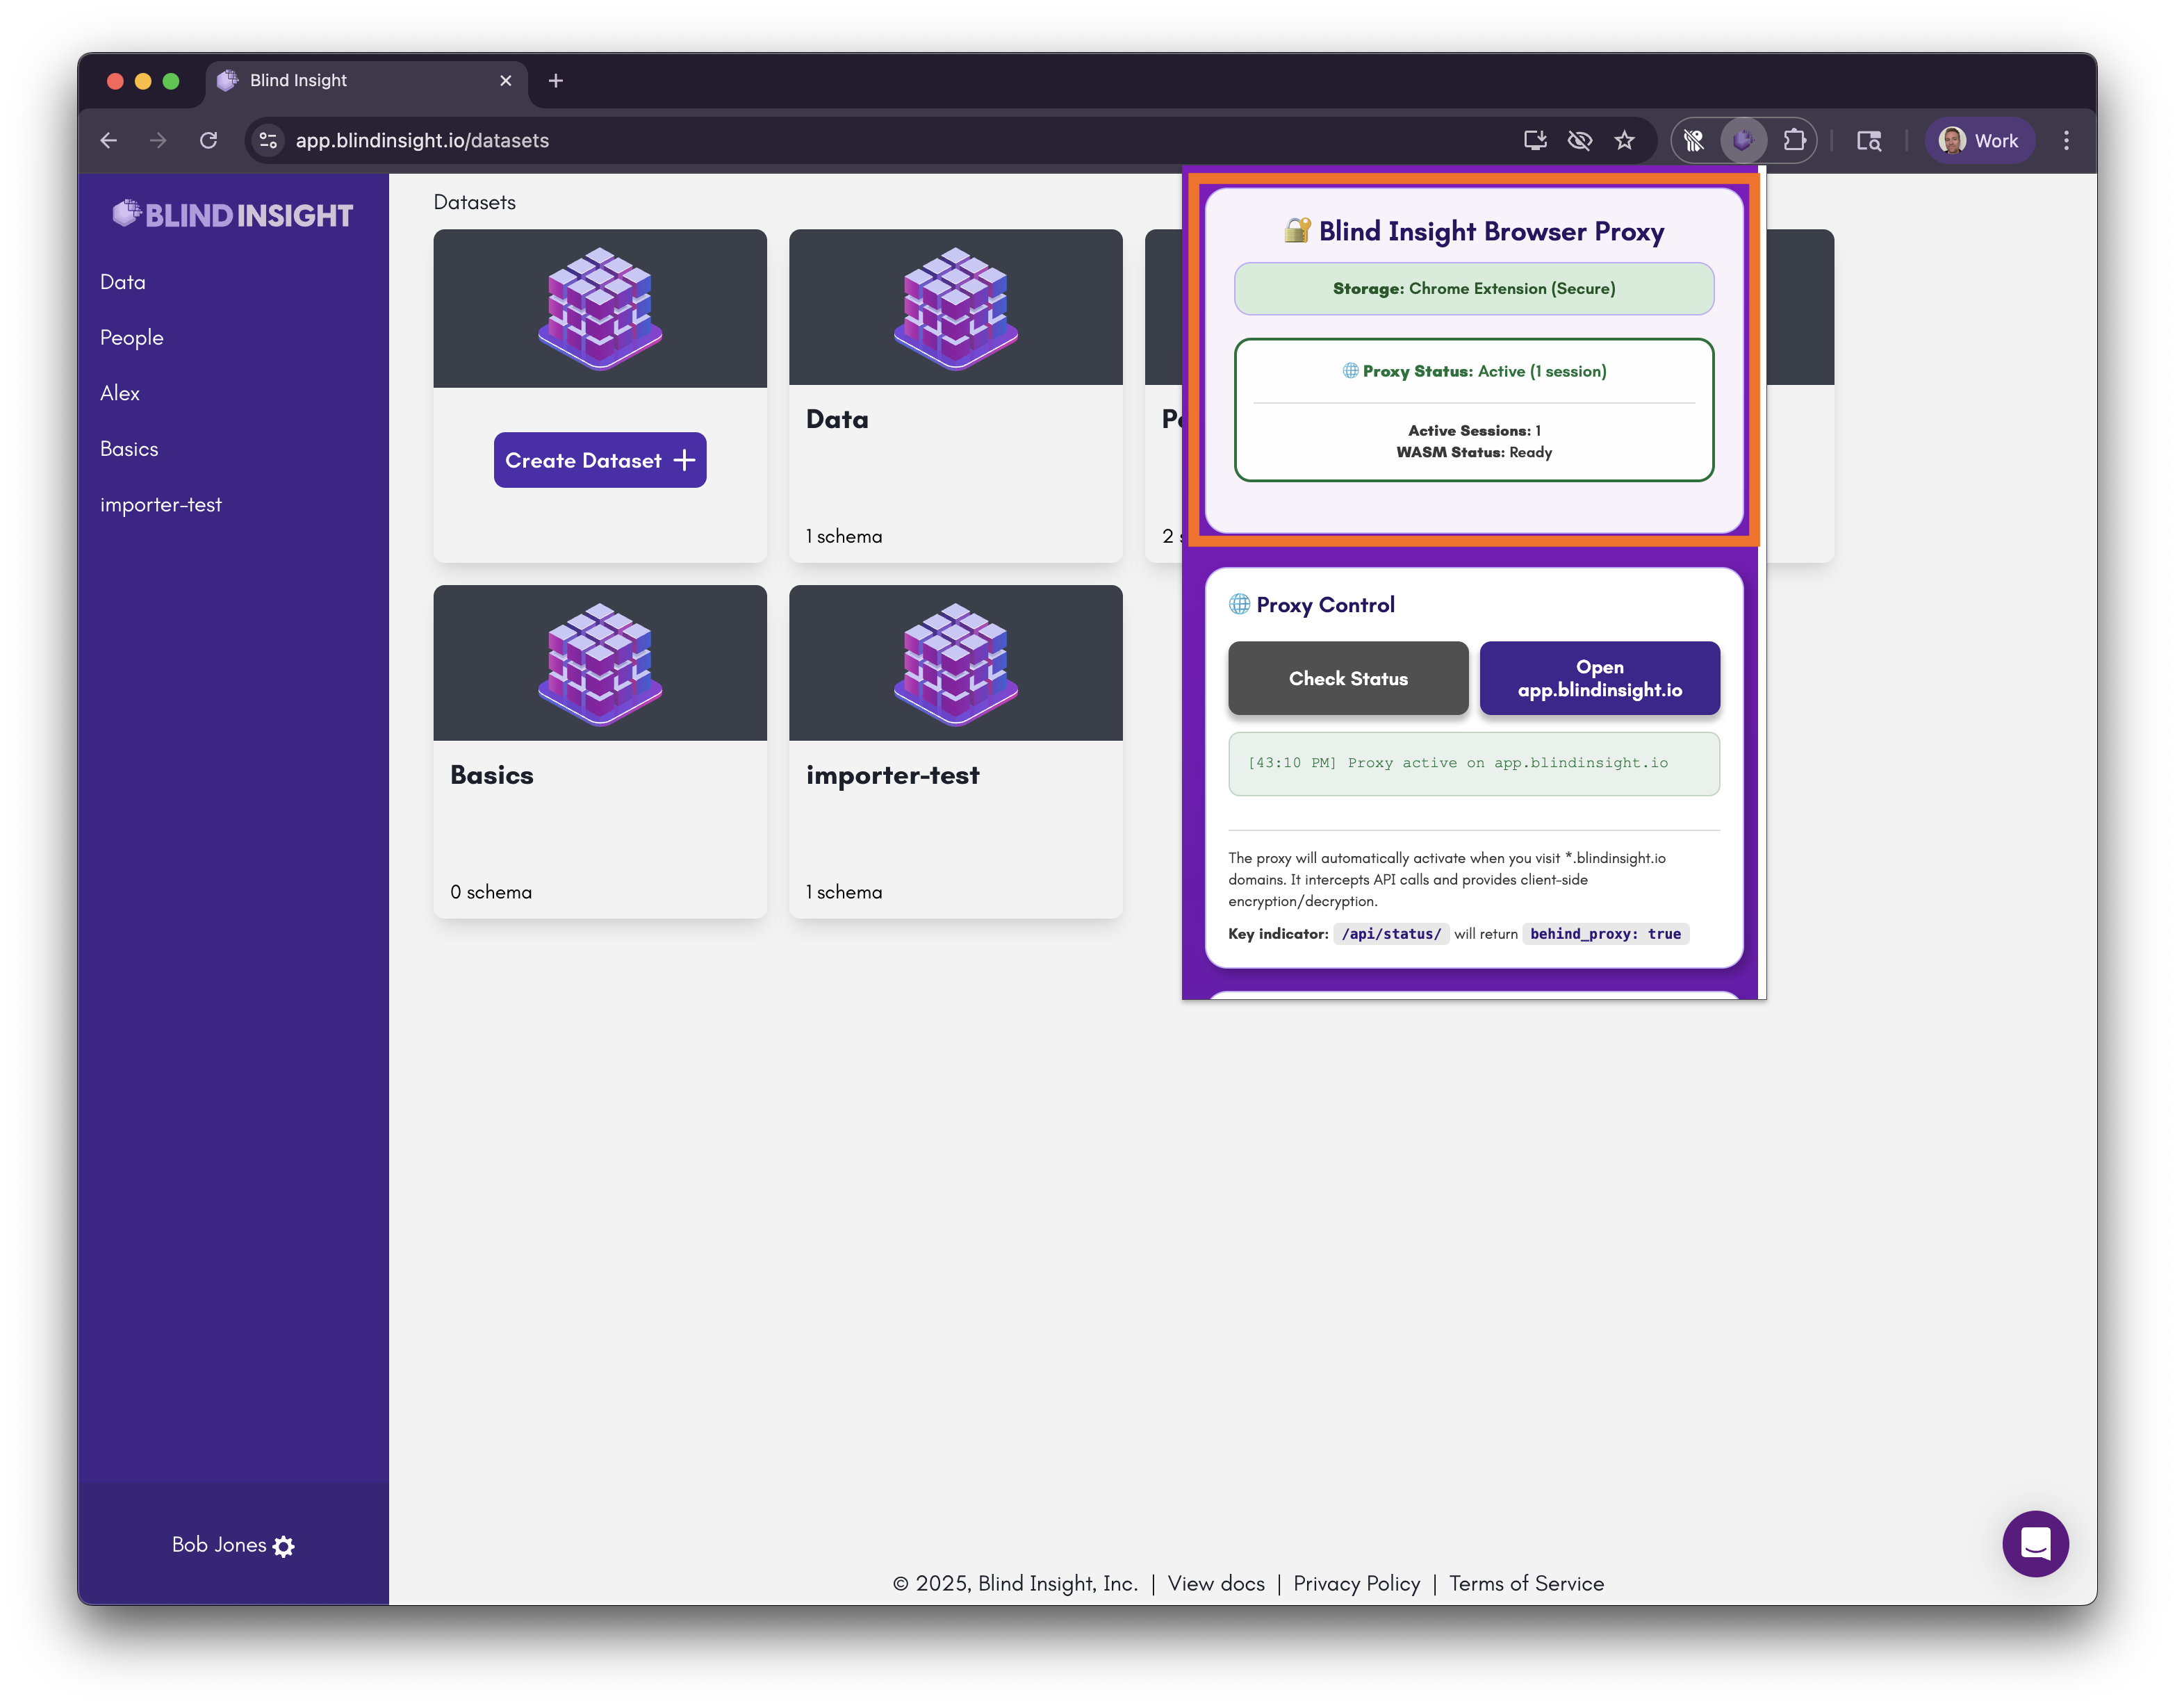Viewport: 2175px width, 1708px height.
Task: Click the cube image of Basics dataset
Action: 600,664
